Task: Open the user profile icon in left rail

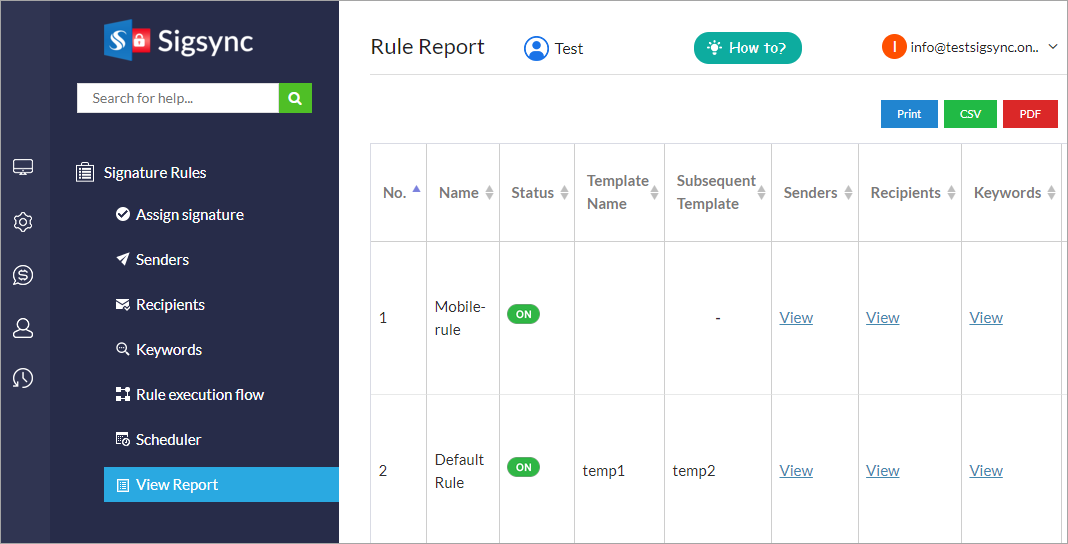Action: 24,328
